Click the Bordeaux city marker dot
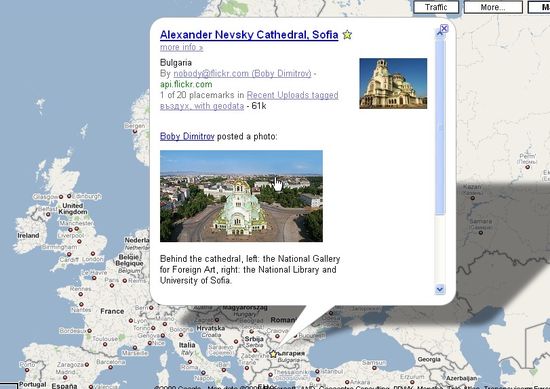This screenshot has width=550, height=389. pos(89,331)
